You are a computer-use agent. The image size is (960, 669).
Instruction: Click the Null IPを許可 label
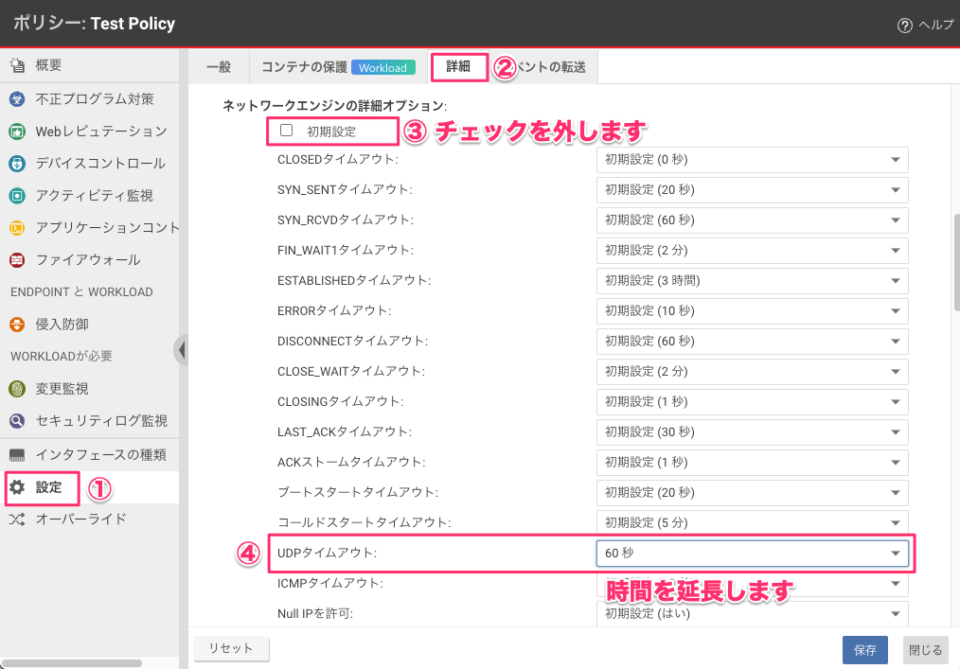tap(315, 614)
